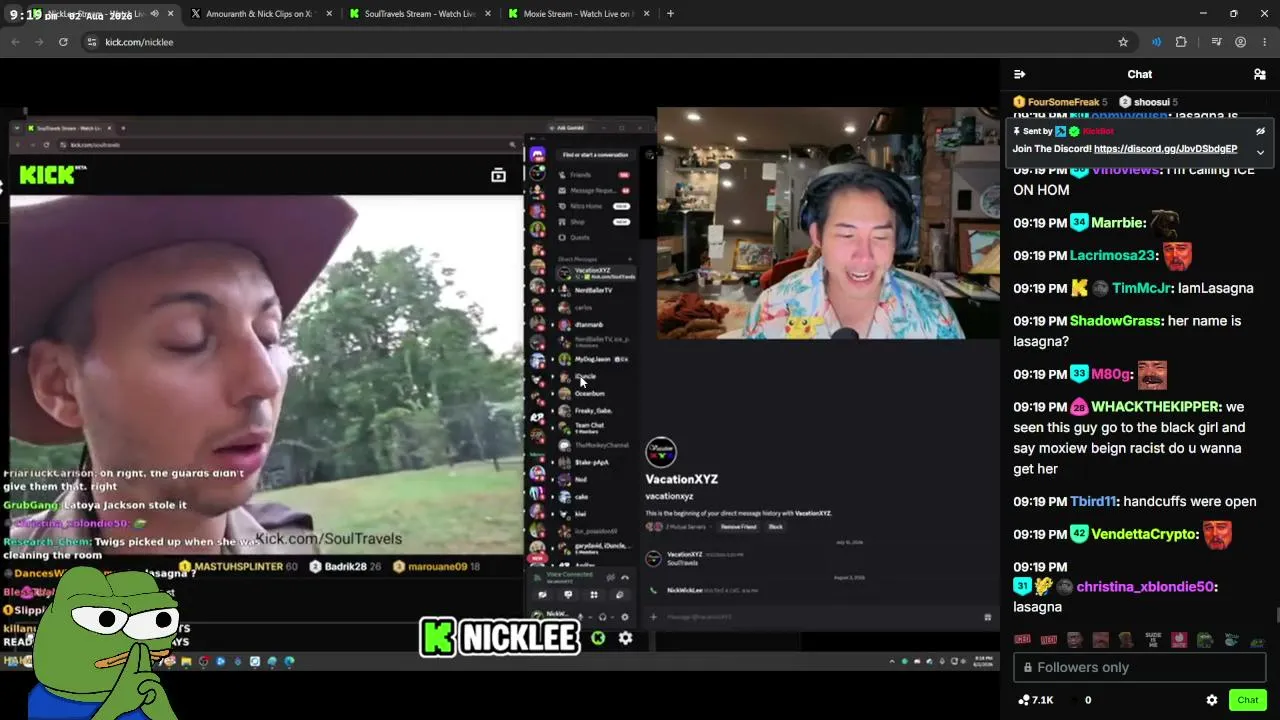Expand the pinned Discord message chevron

[1260, 152]
